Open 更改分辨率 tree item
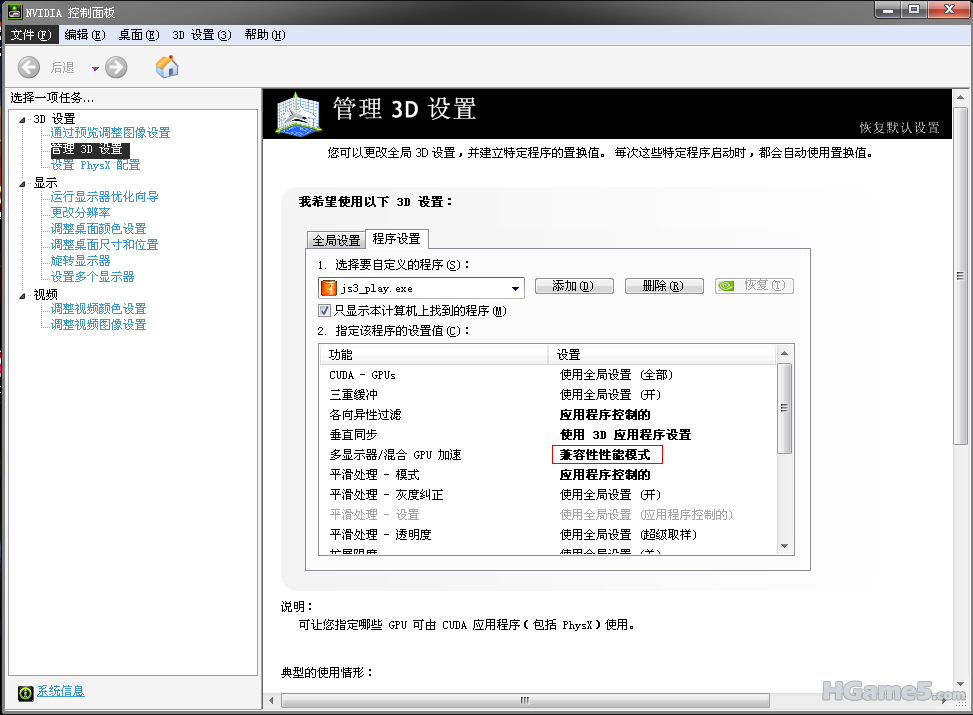973x715 pixels. point(80,213)
